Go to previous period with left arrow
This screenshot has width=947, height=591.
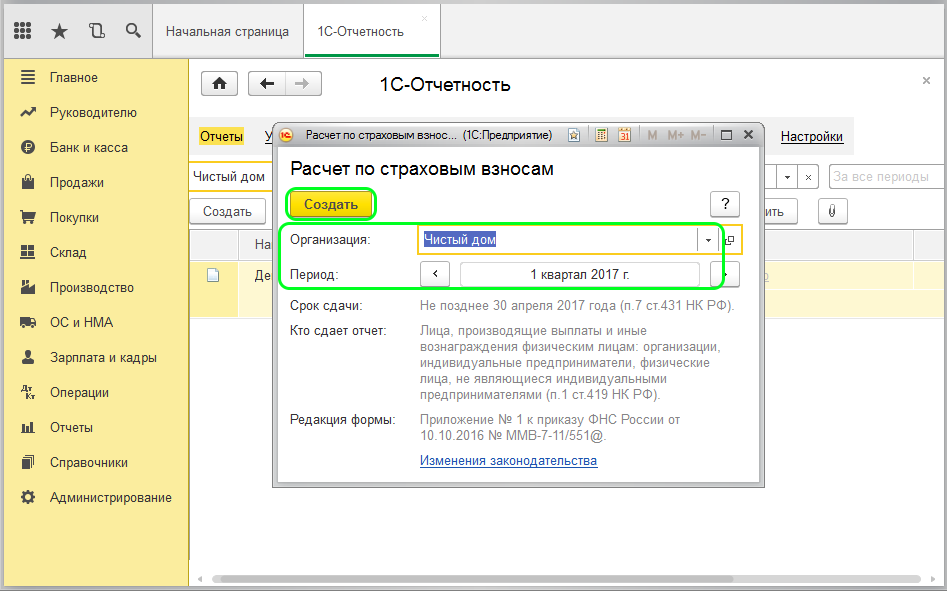[x=435, y=274]
